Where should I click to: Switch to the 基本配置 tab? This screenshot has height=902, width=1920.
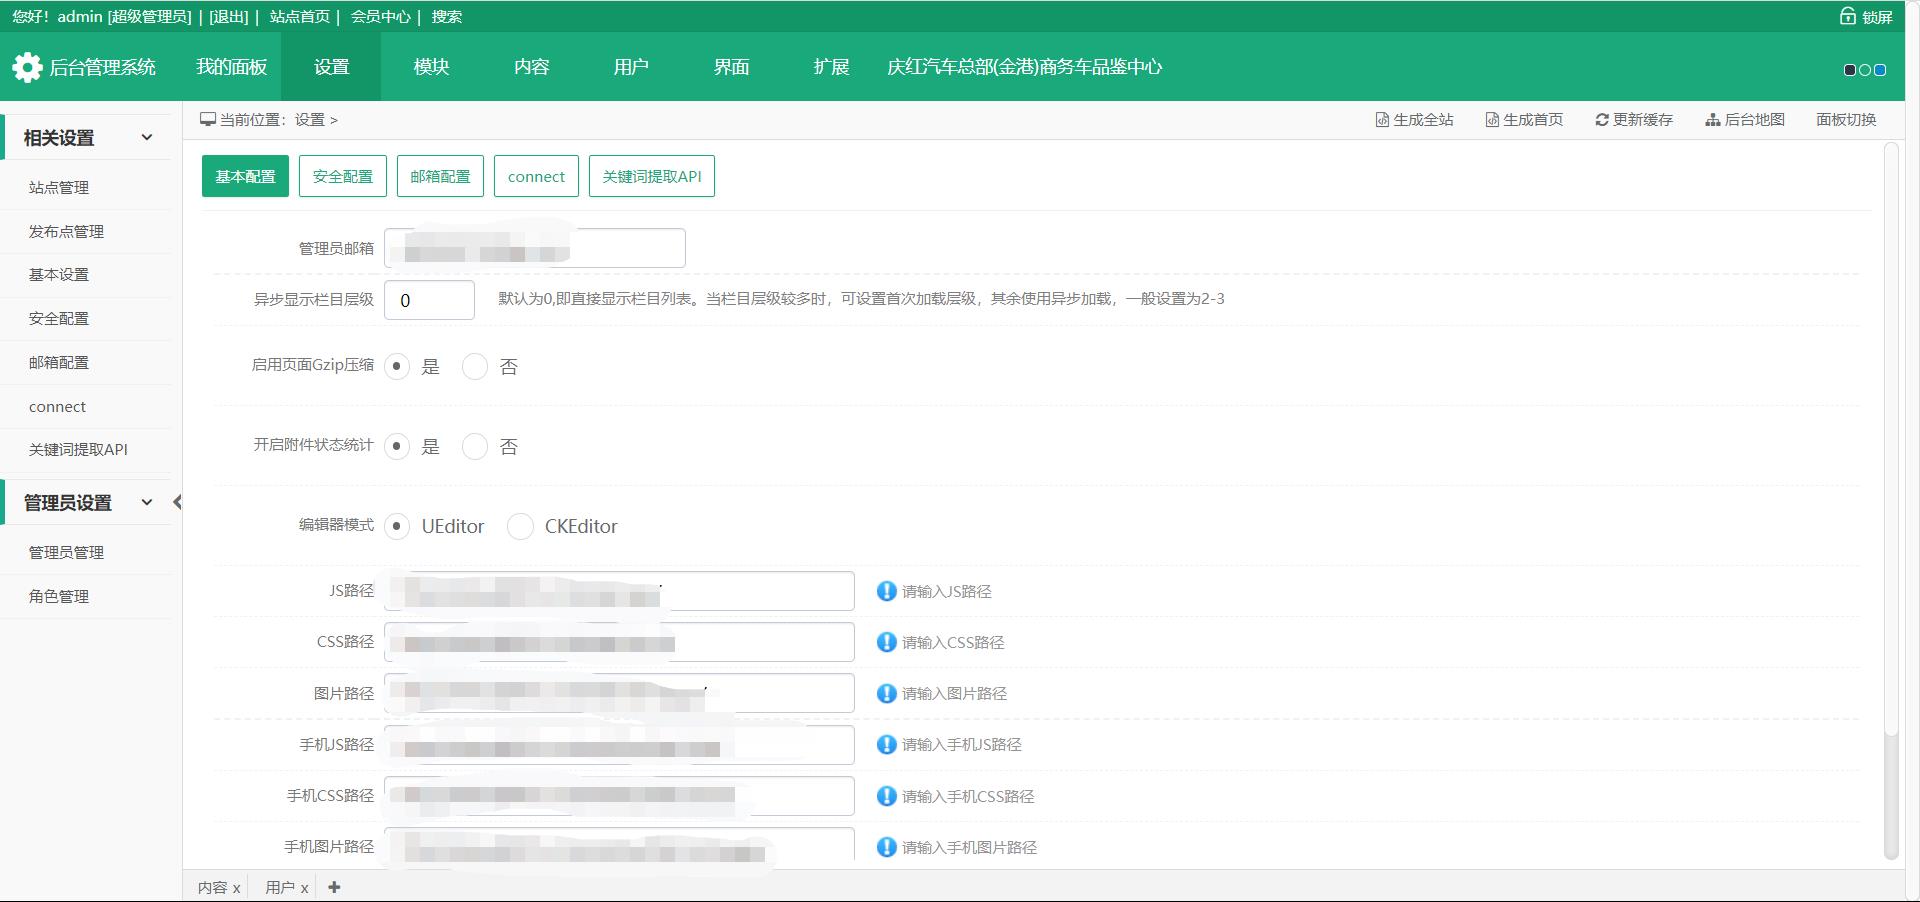click(245, 176)
